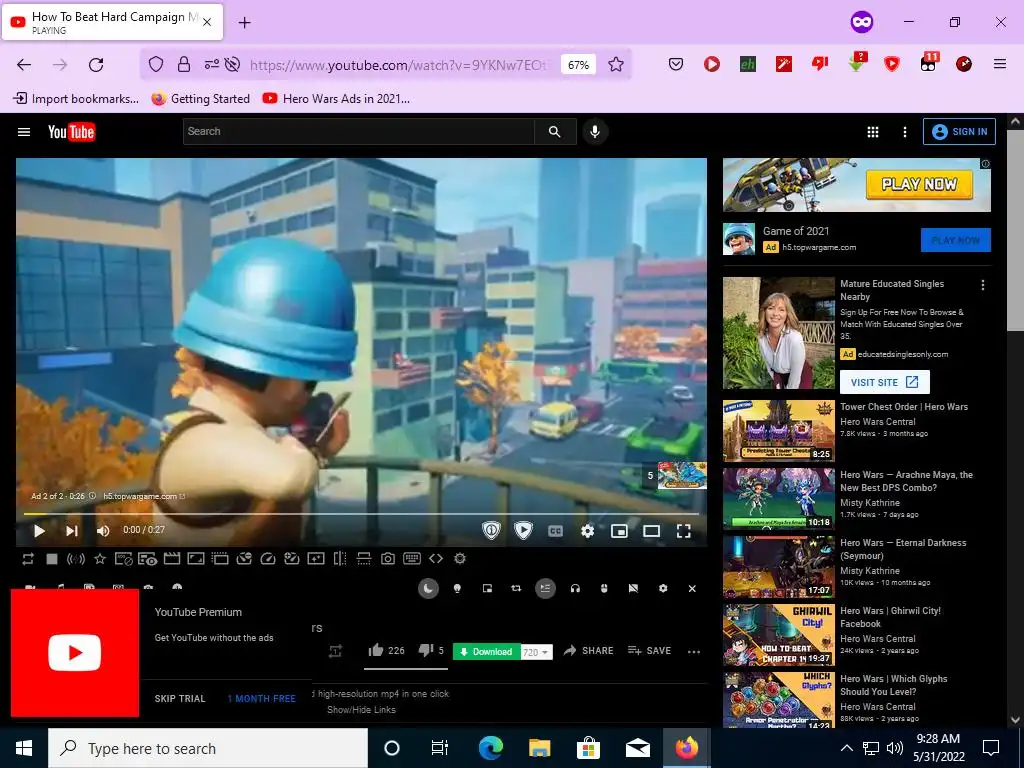Click the repeat arrows icon in lower toolbar

pyautogui.click(x=516, y=588)
